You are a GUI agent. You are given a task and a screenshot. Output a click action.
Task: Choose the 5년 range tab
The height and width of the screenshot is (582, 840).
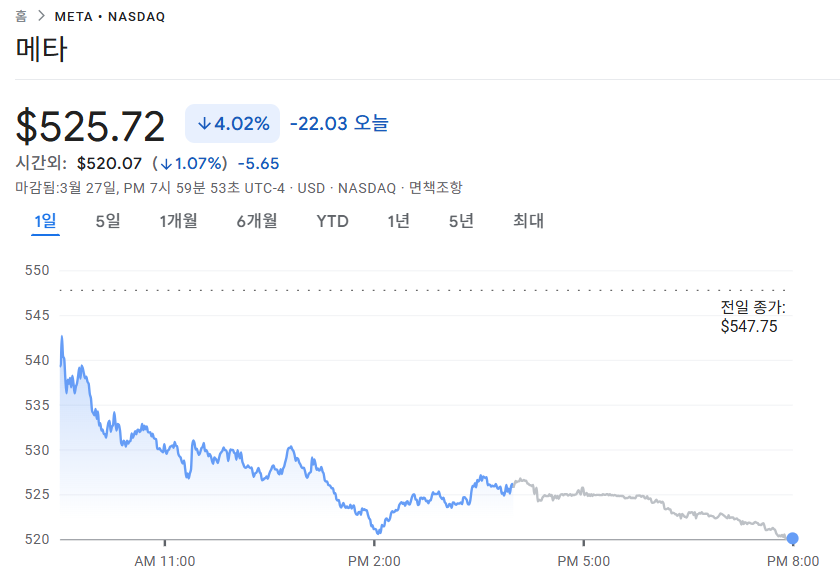[461, 221]
